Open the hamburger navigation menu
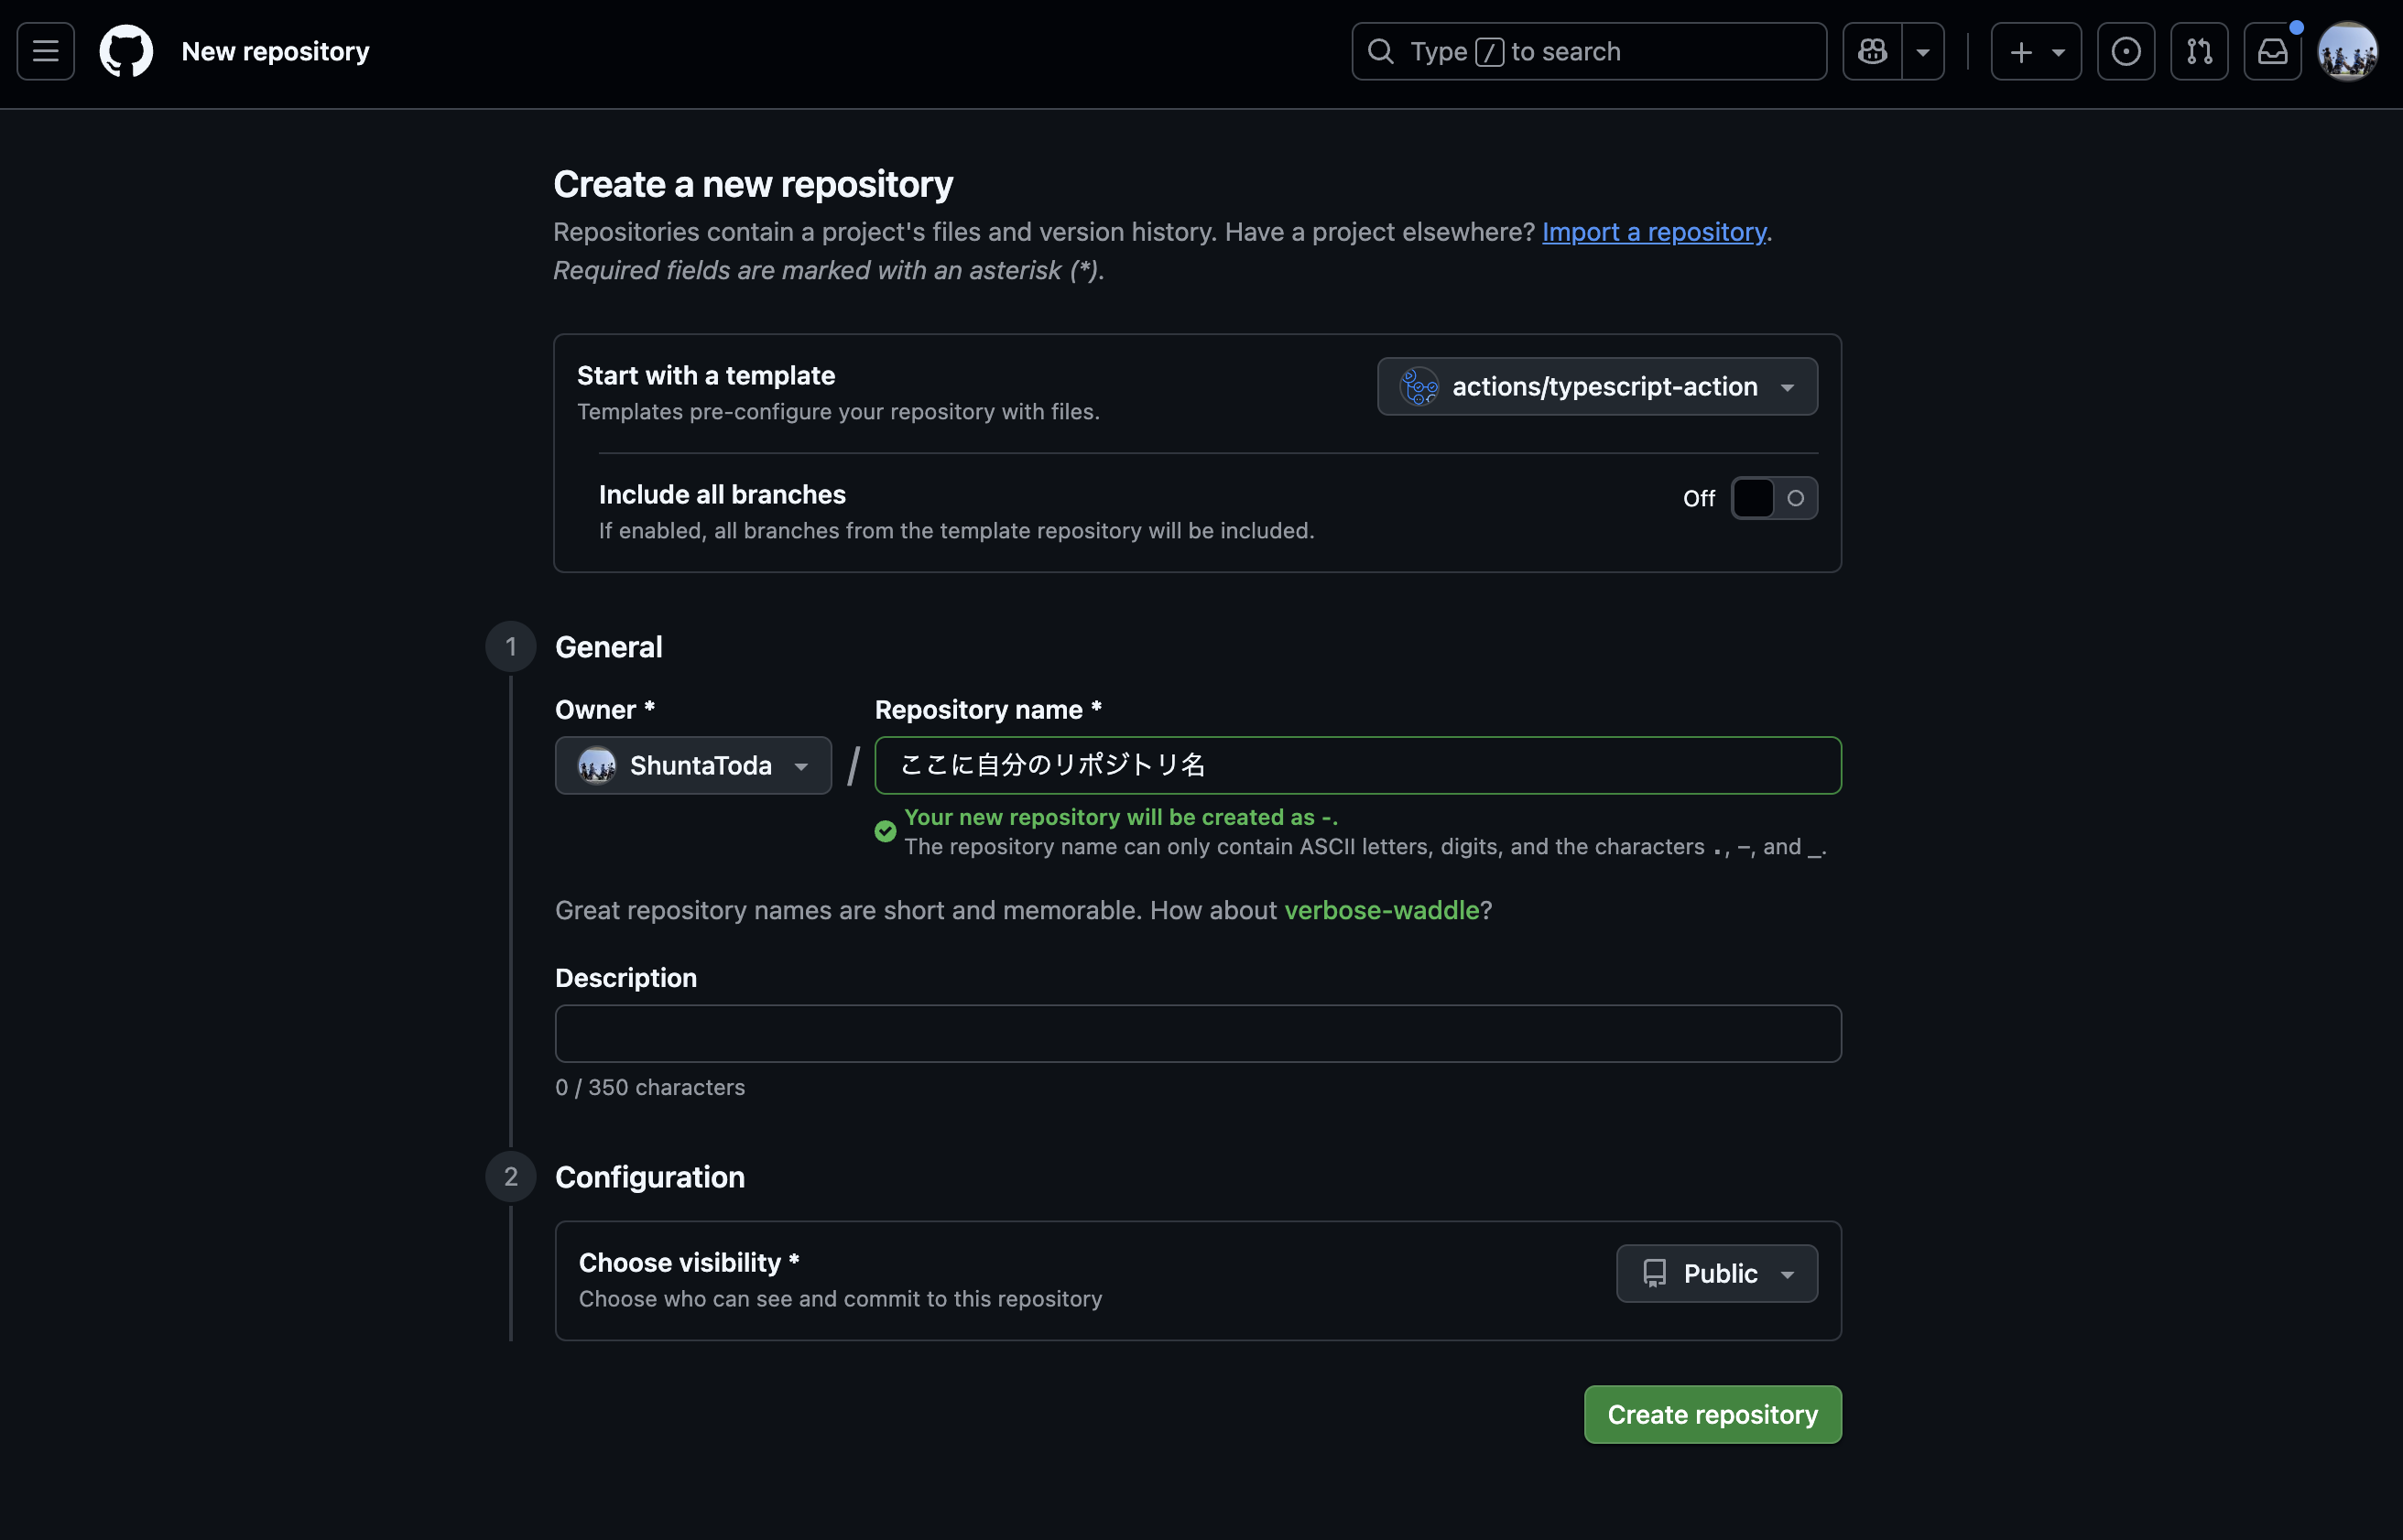 coord(46,51)
